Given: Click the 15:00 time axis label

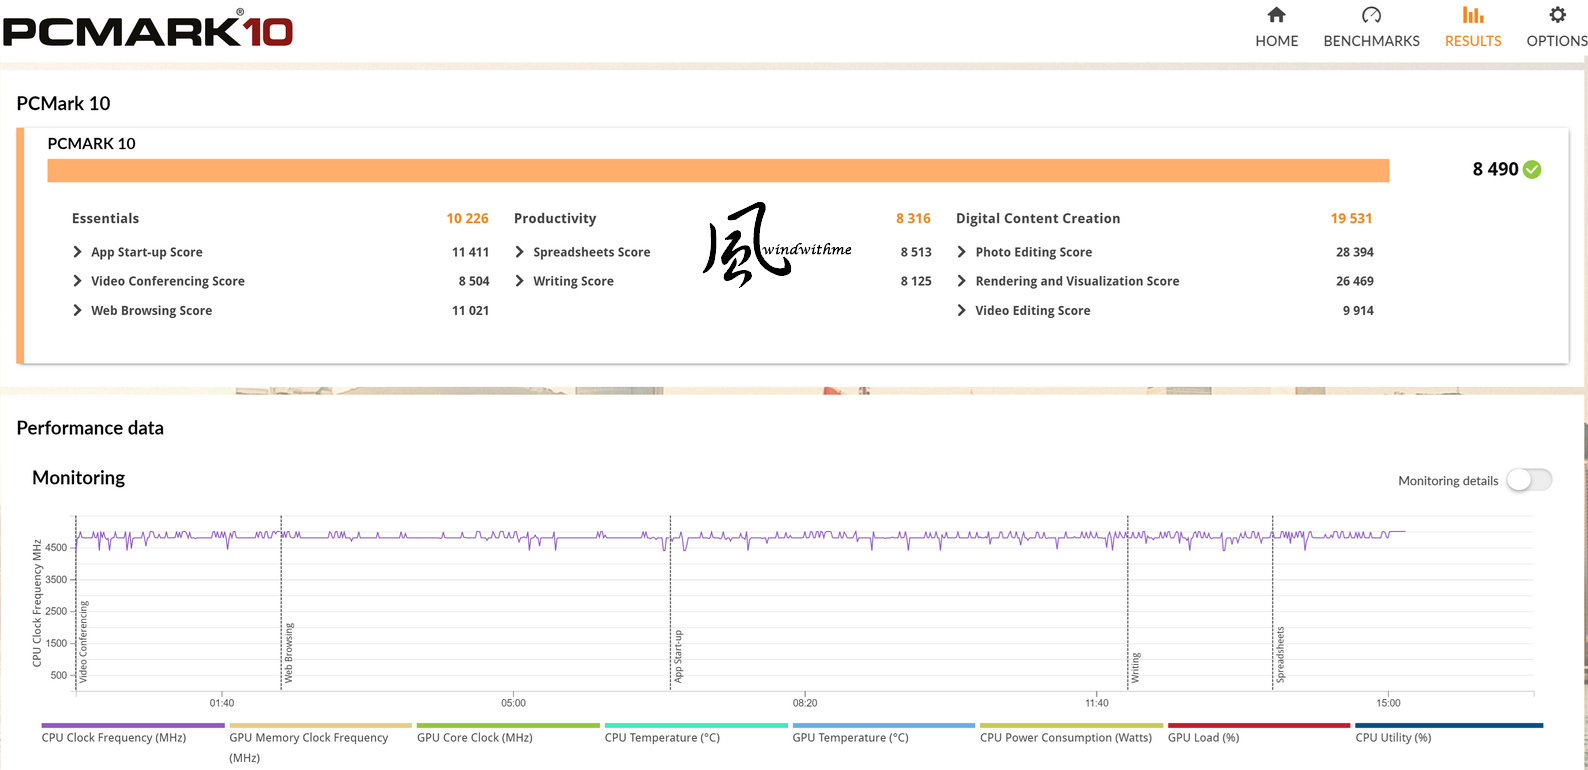Looking at the screenshot, I should point(1388,703).
